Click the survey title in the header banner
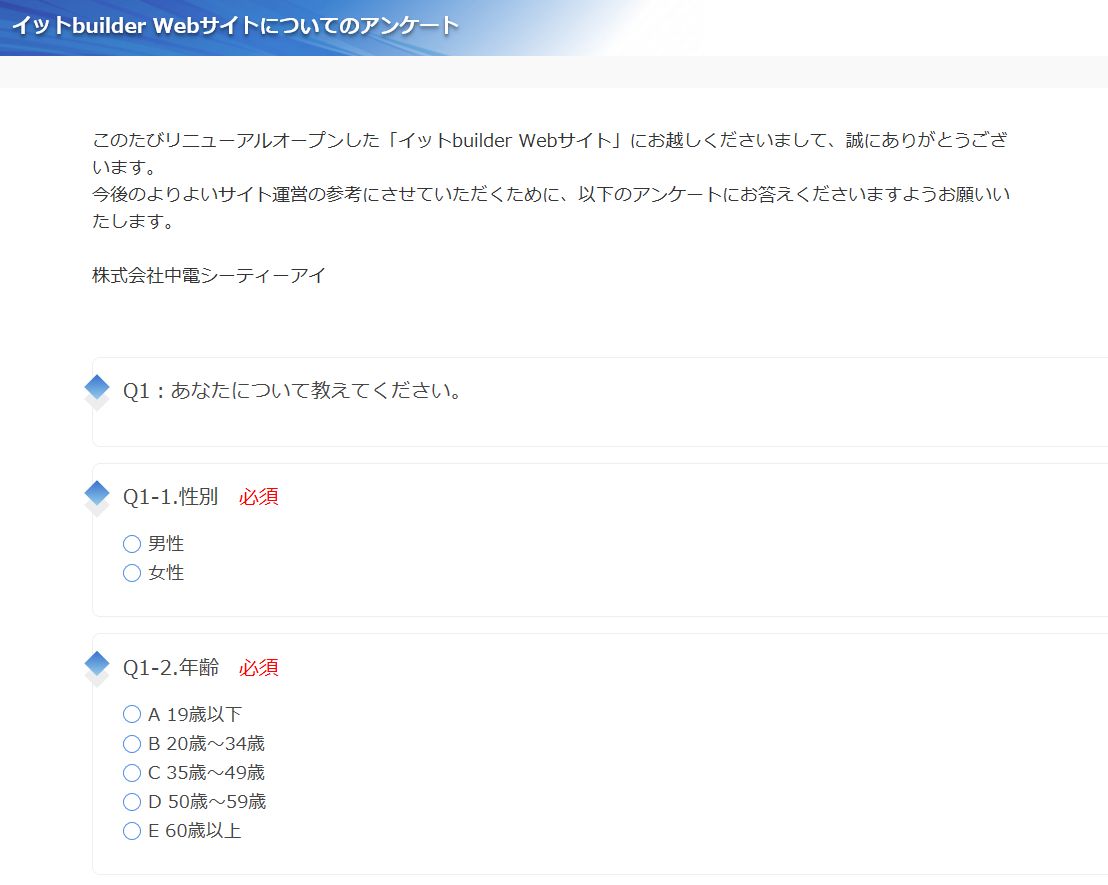This screenshot has width=1108, height=885. (x=235, y=26)
